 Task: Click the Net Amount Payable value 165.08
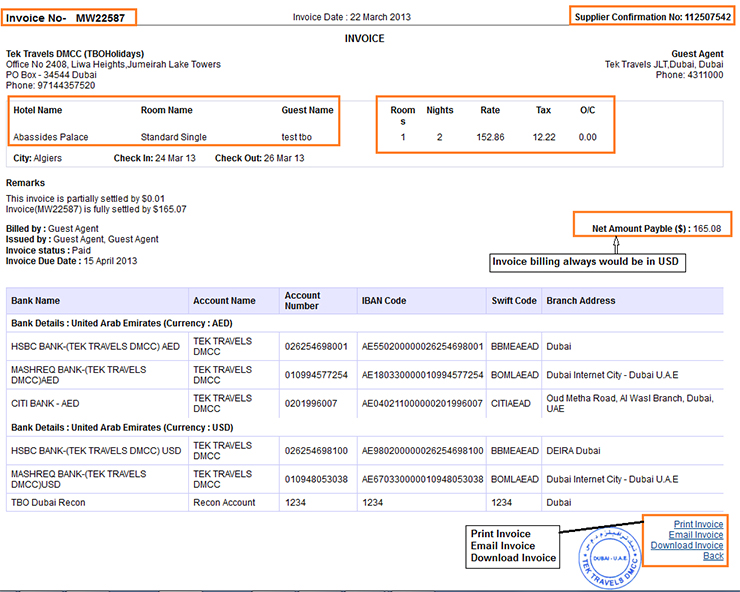click(707, 228)
